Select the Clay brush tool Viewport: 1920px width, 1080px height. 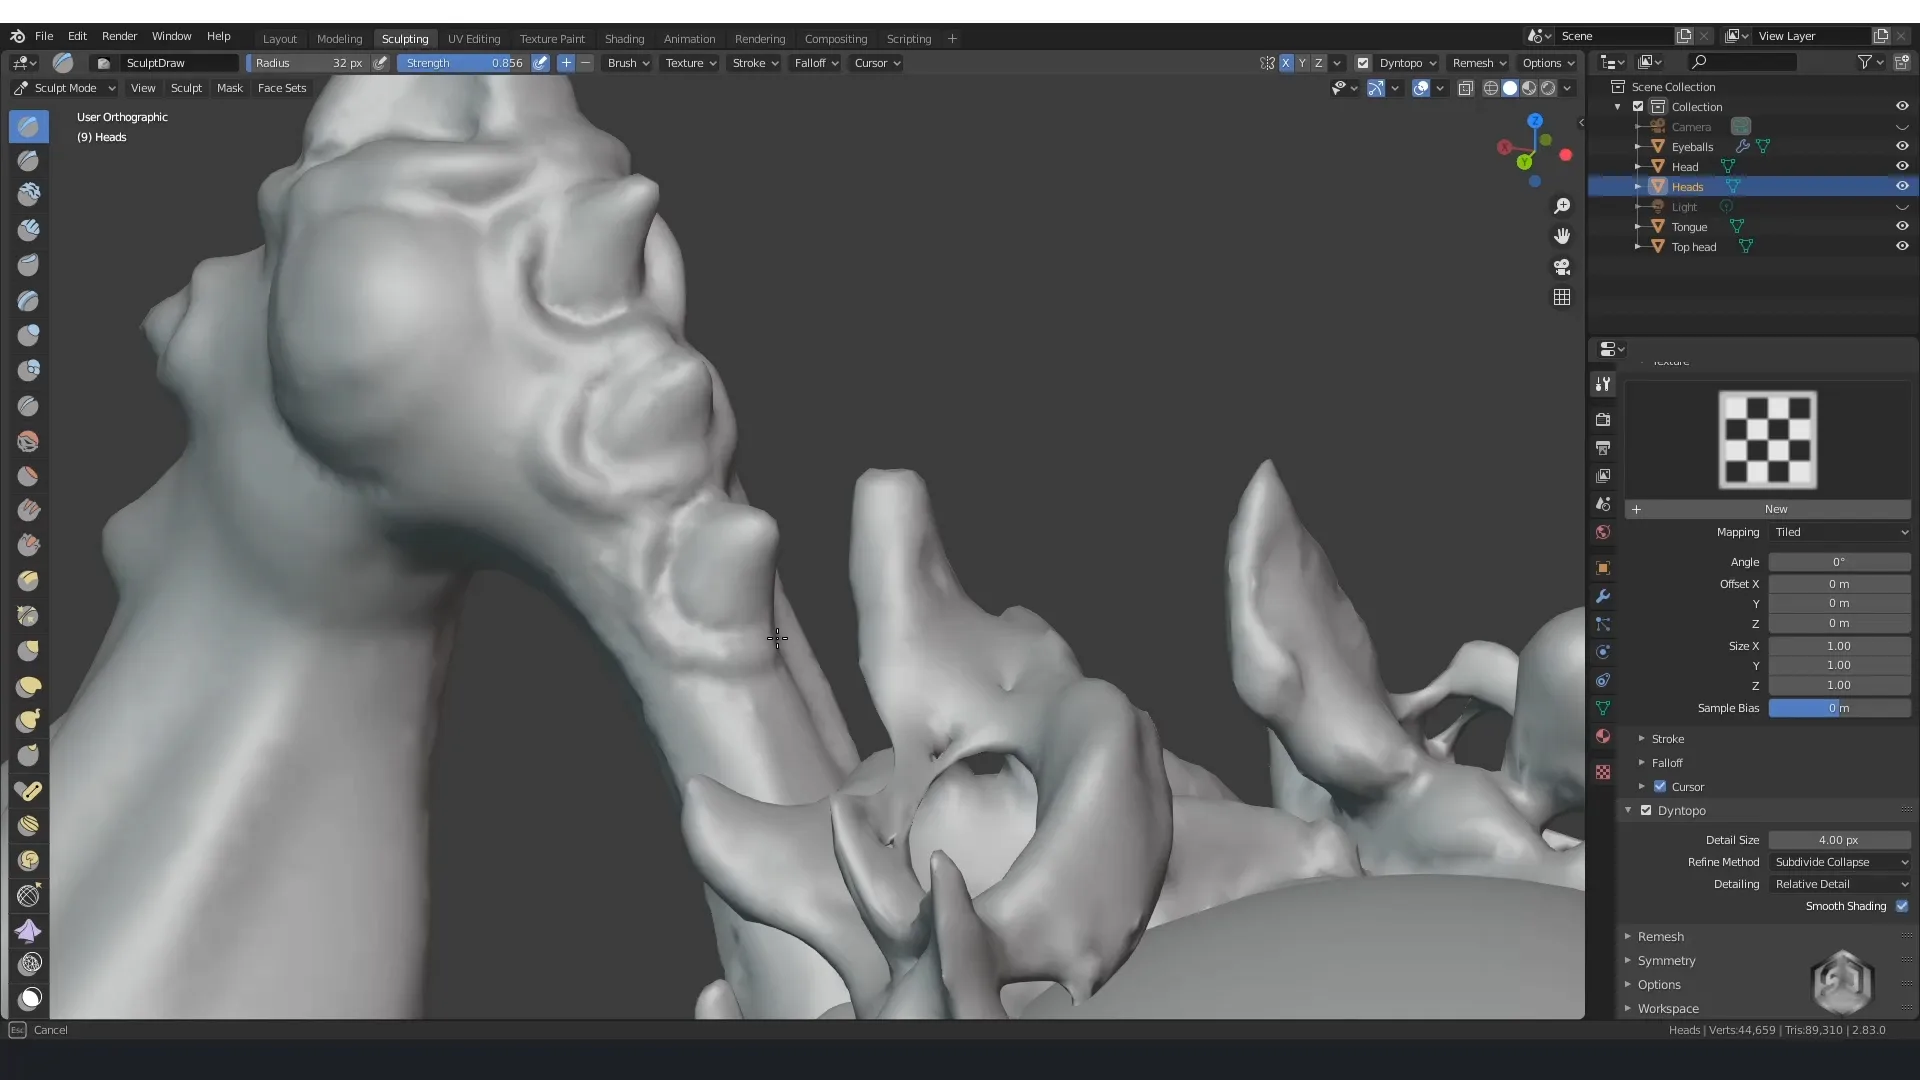tap(29, 194)
